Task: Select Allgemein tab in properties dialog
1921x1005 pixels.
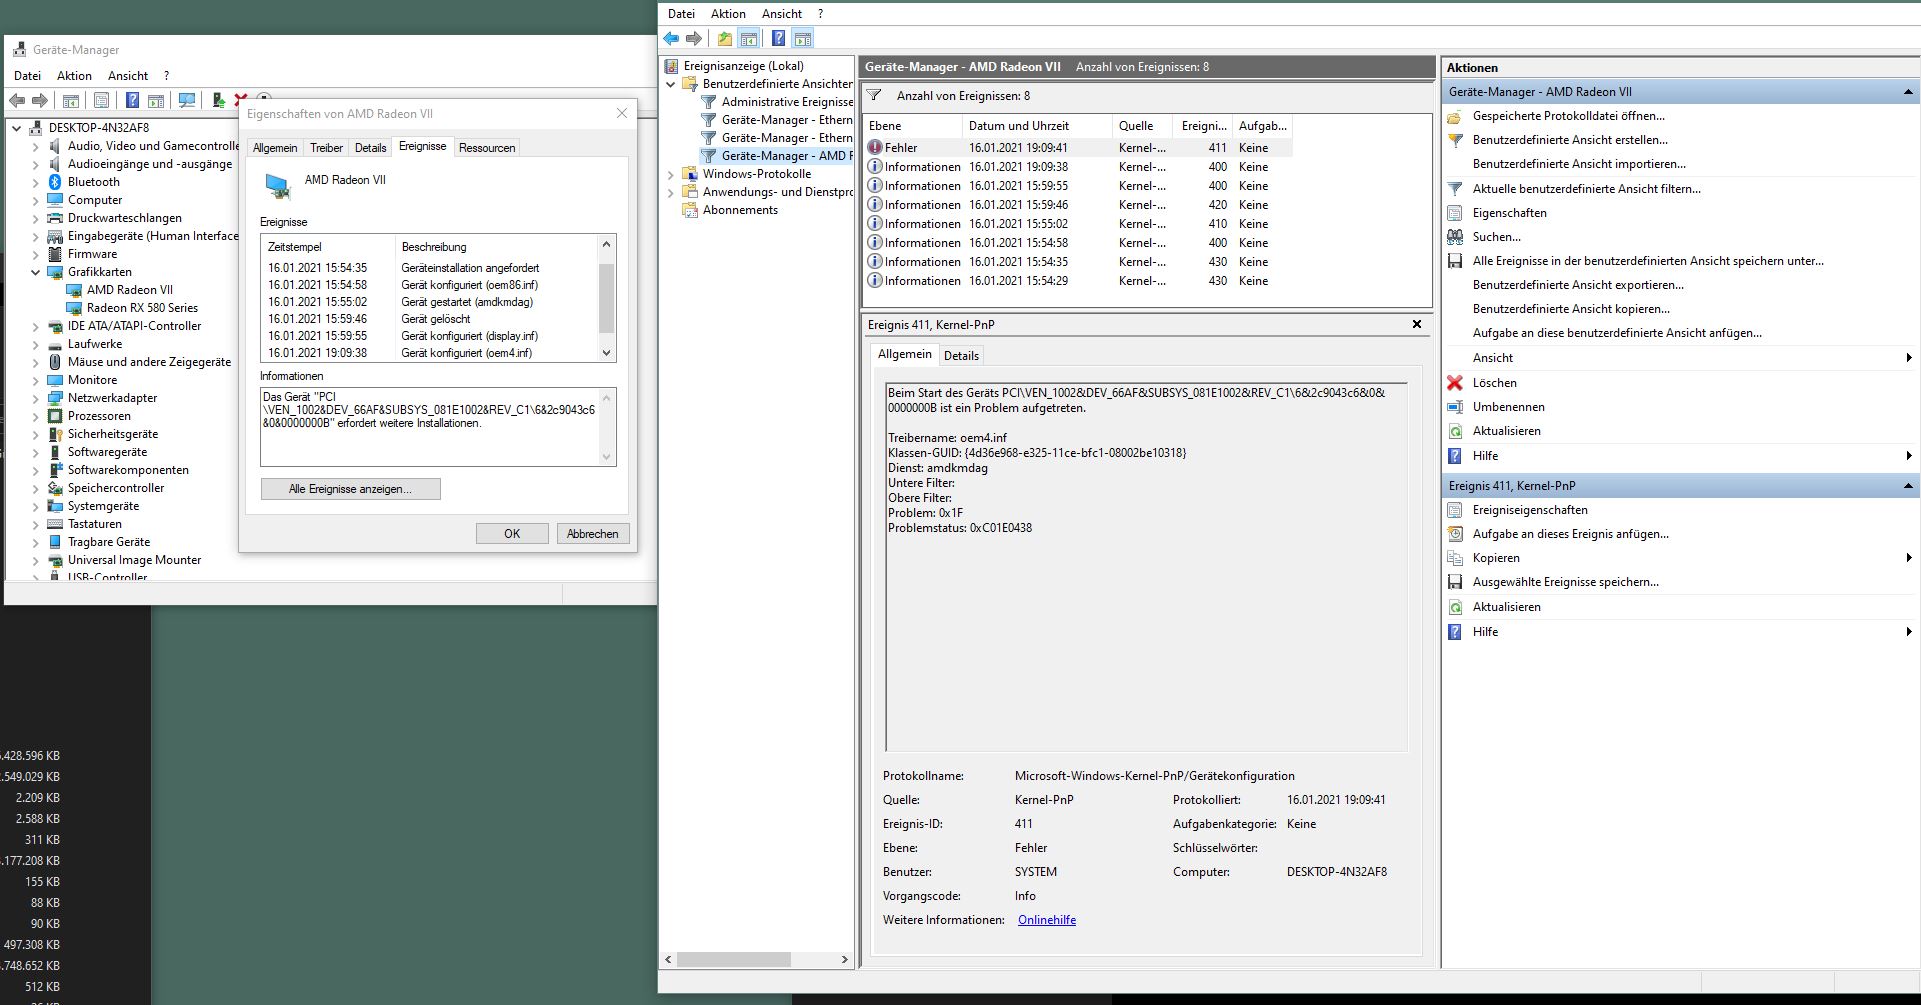Action: pos(275,148)
